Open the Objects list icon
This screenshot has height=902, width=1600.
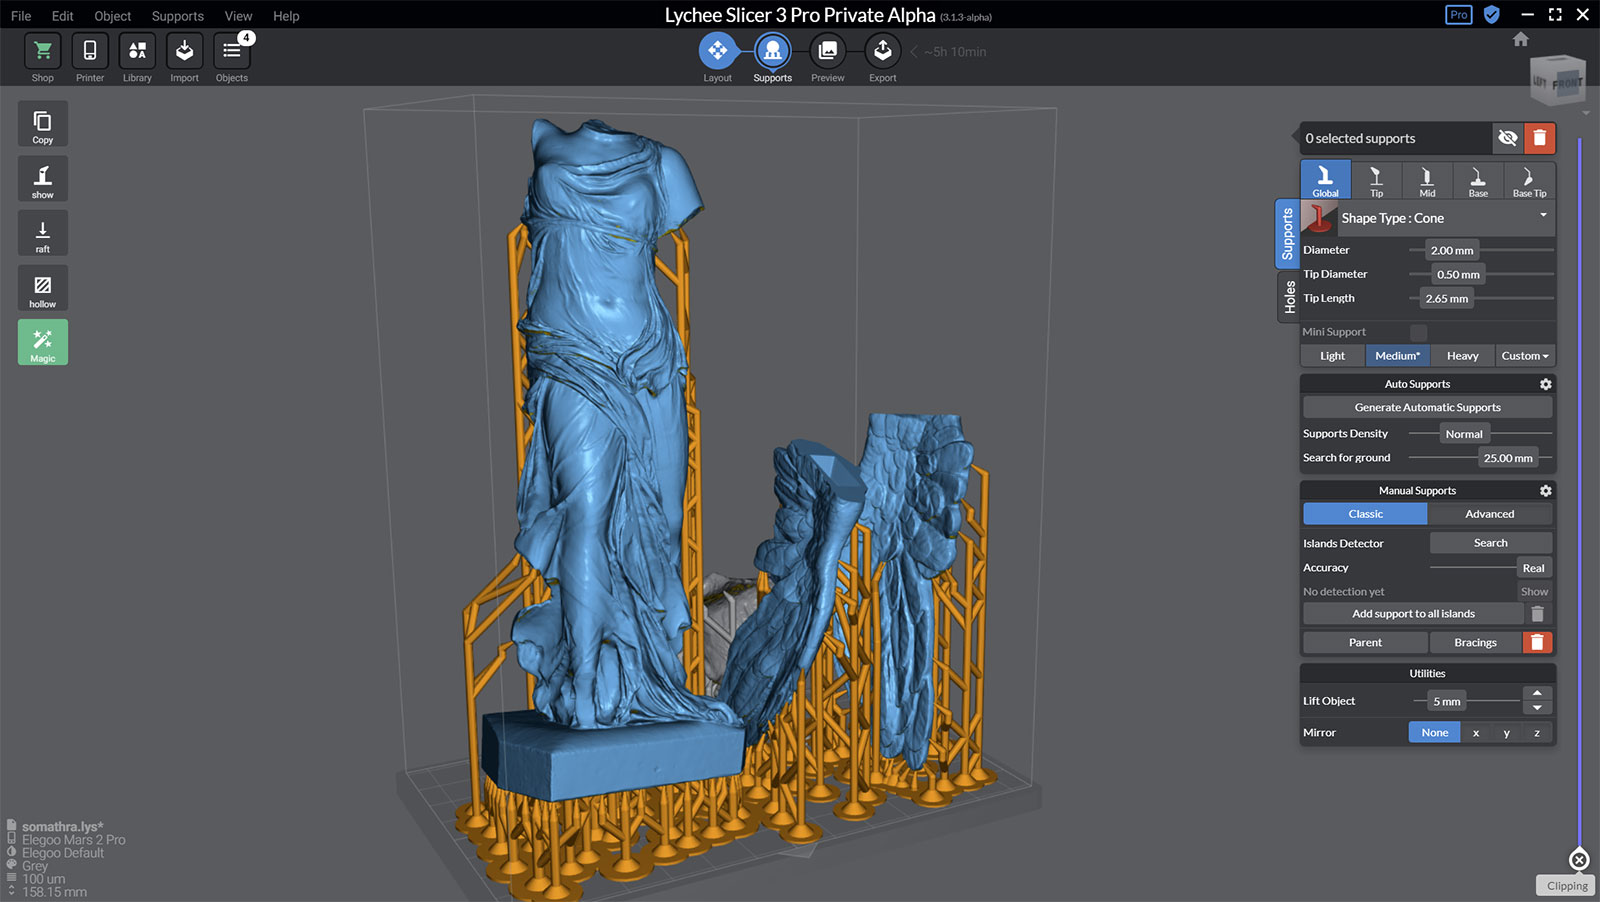coord(232,51)
